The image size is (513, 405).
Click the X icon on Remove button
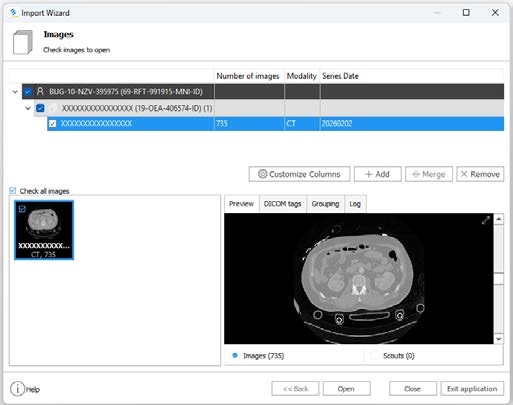[464, 174]
